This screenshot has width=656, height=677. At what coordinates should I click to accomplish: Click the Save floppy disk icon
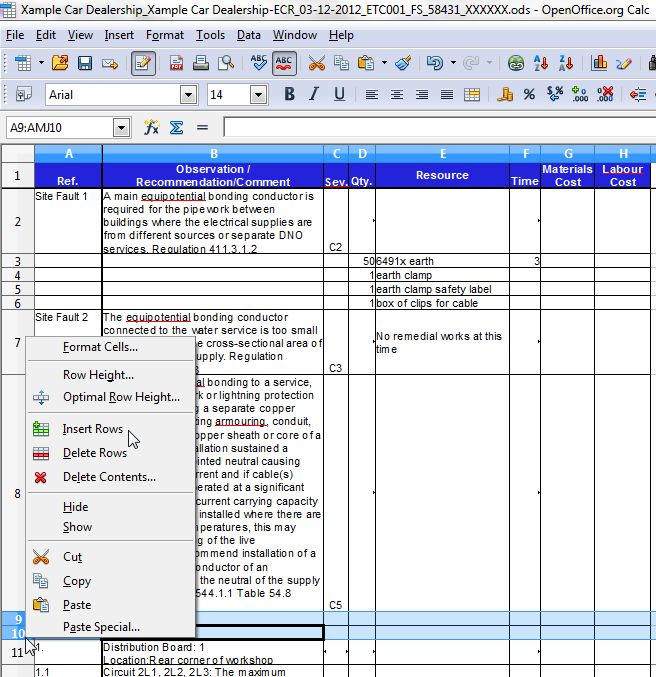pyautogui.click(x=85, y=63)
